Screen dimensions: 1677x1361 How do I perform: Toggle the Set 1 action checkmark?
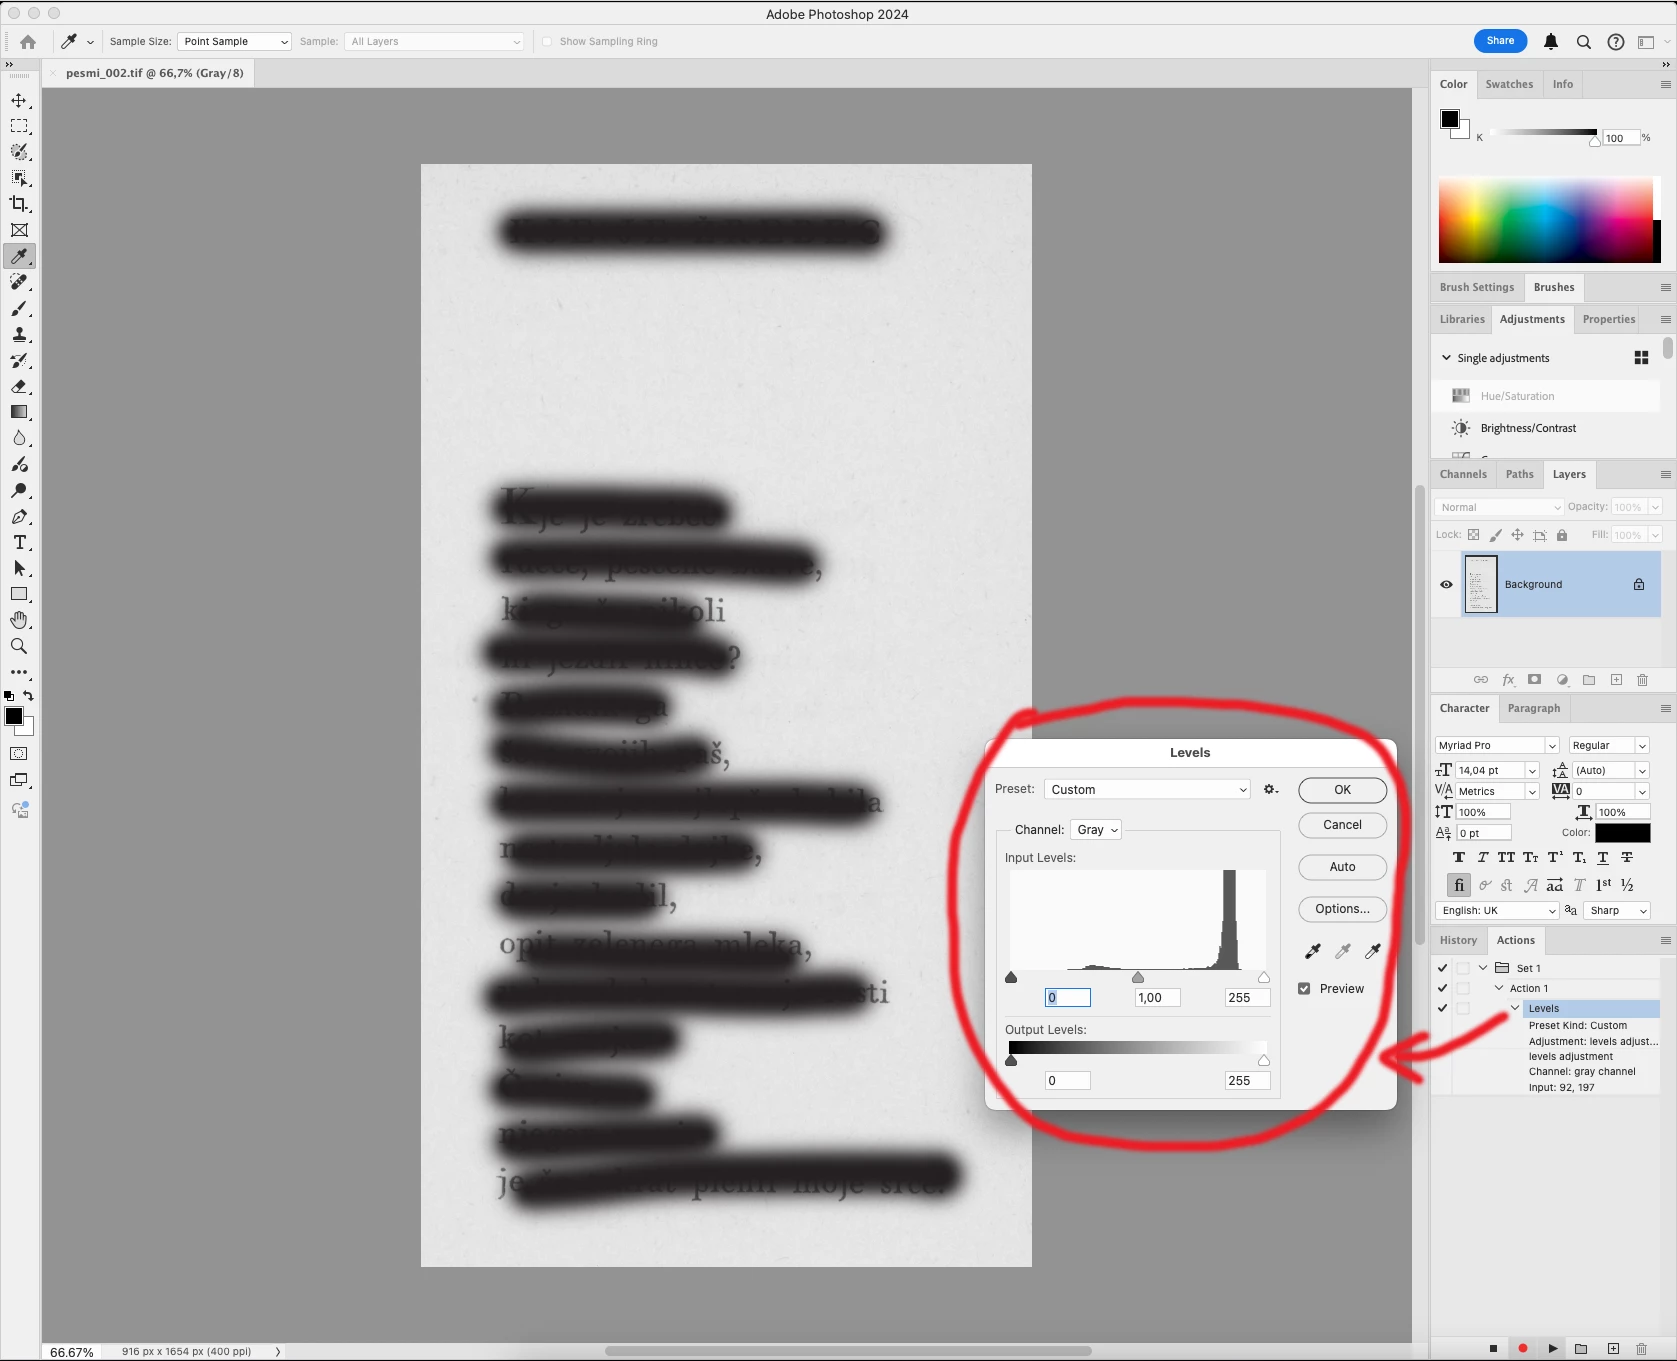click(1442, 968)
